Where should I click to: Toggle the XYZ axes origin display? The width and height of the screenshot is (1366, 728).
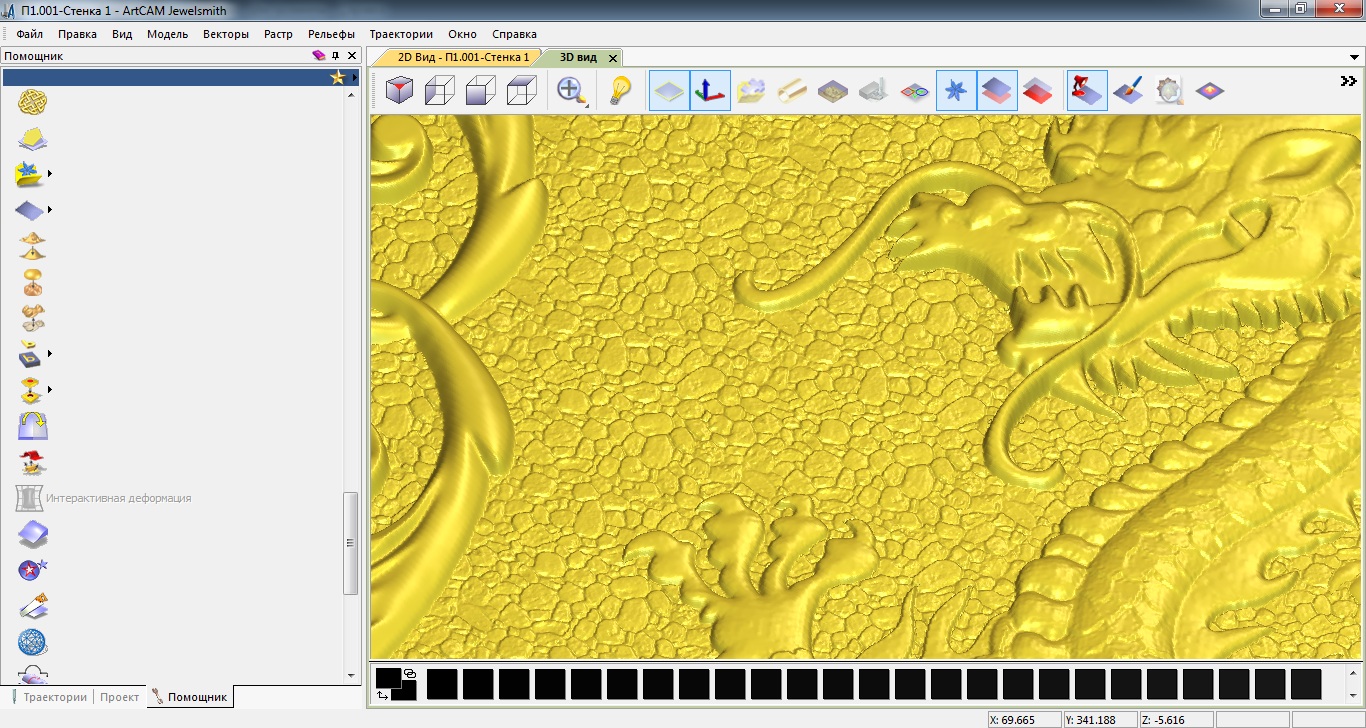(710, 90)
